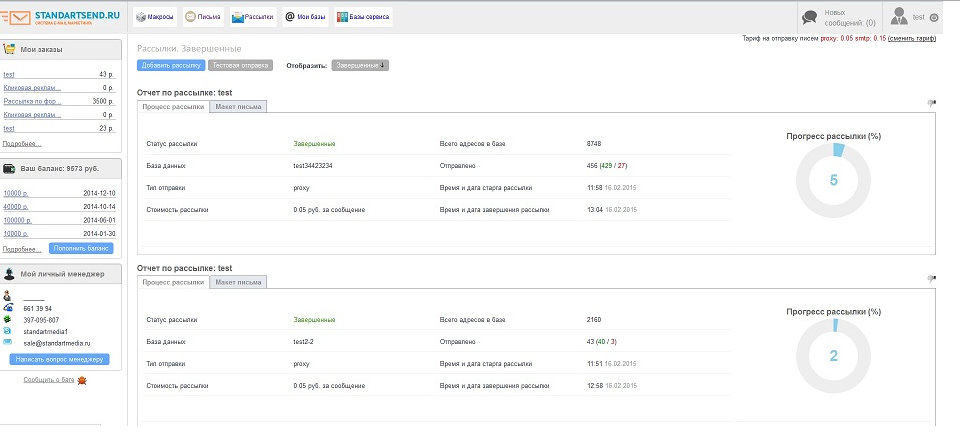960x436 pixels.
Task: Click the user avatar icon next to test
Action: tap(899, 17)
